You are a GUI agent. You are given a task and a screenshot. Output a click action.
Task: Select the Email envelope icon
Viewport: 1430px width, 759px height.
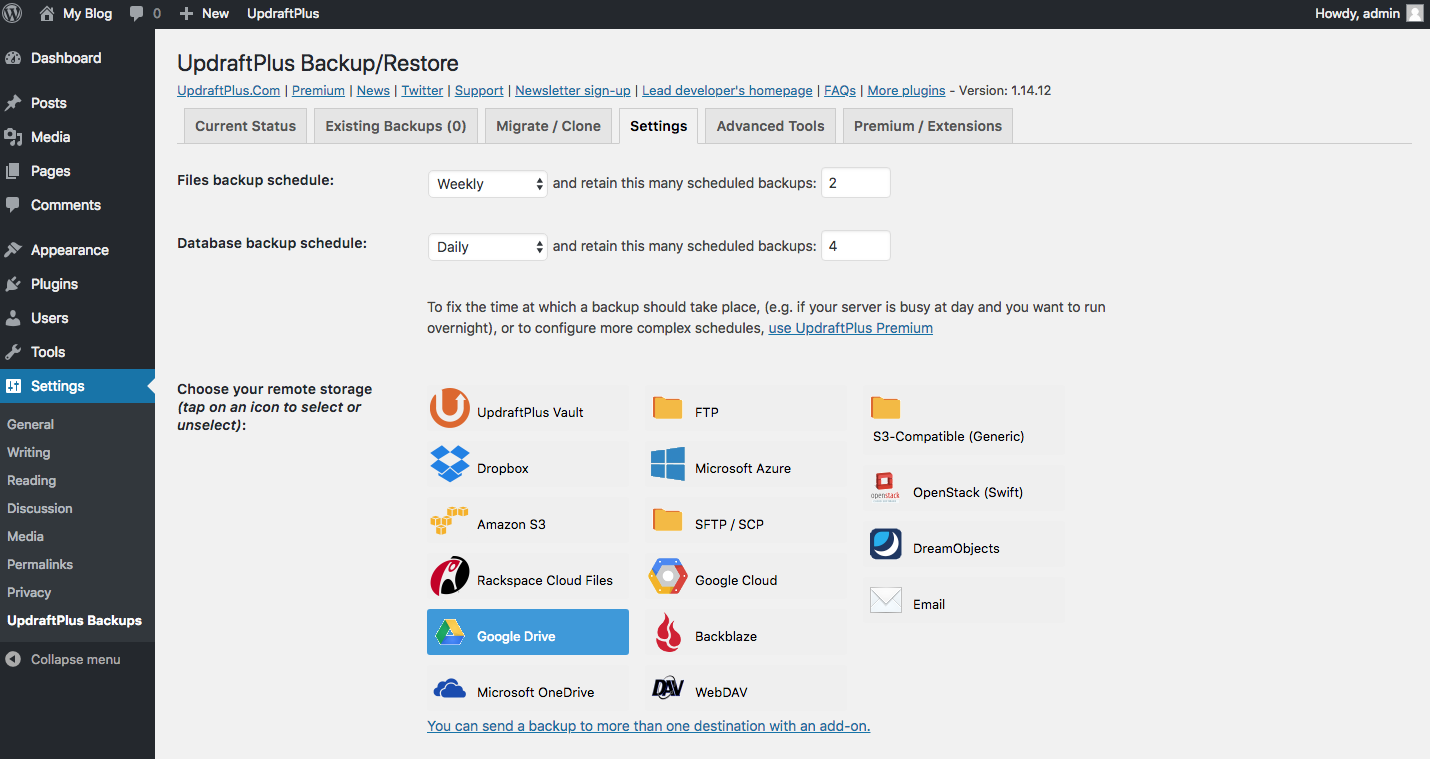(x=886, y=600)
